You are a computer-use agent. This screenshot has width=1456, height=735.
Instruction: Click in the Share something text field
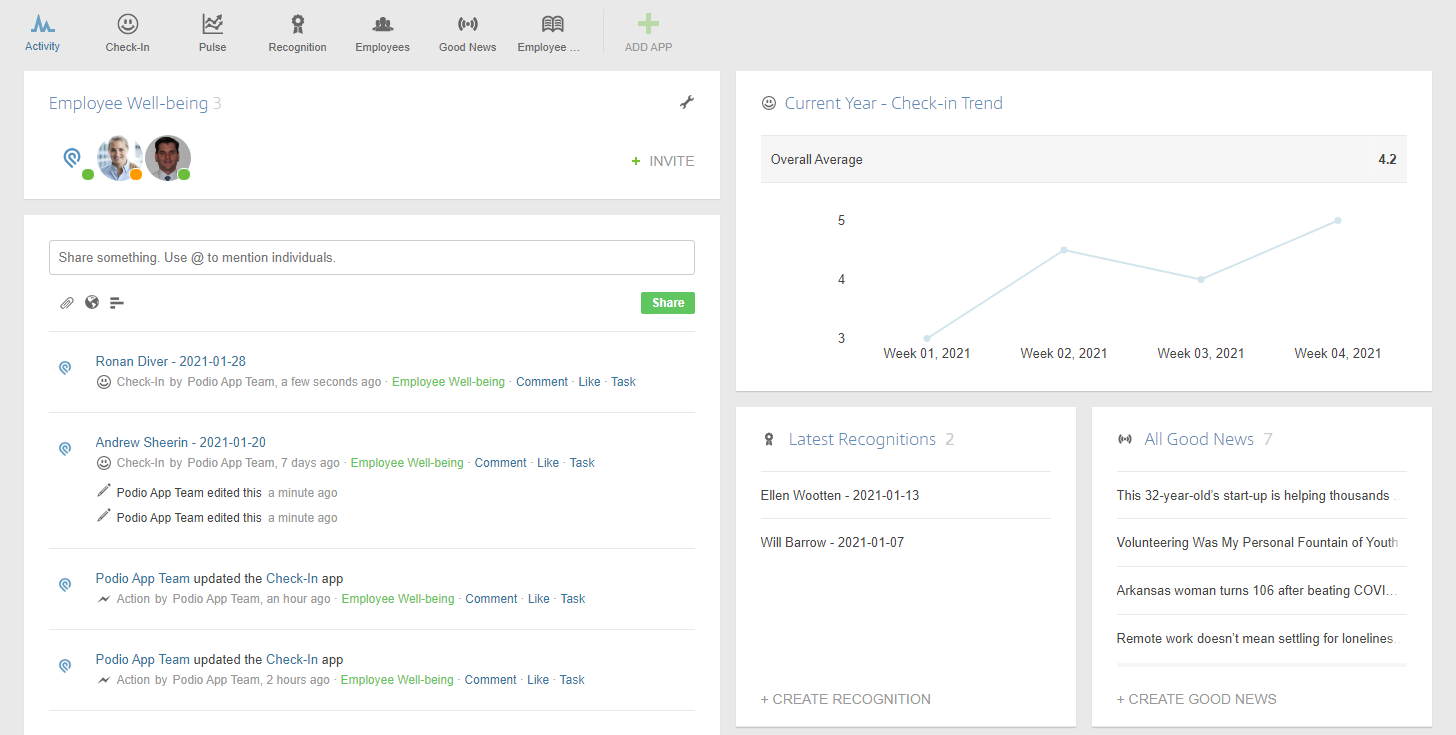tap(371, 257)
